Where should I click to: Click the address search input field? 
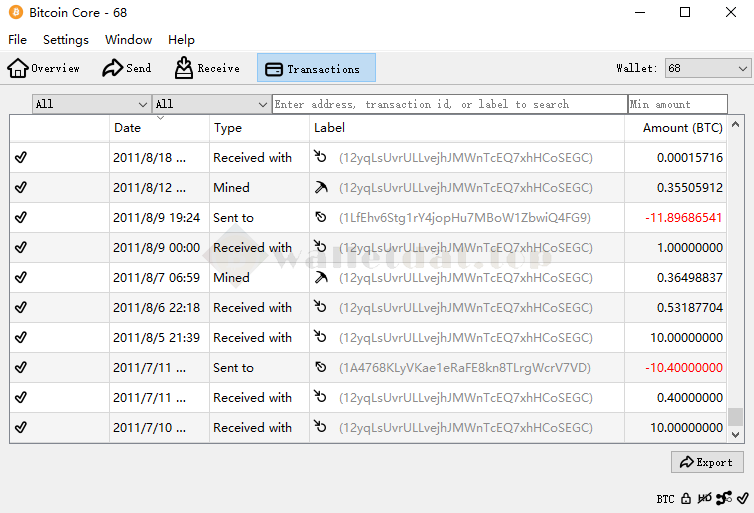tap(449, 104)
